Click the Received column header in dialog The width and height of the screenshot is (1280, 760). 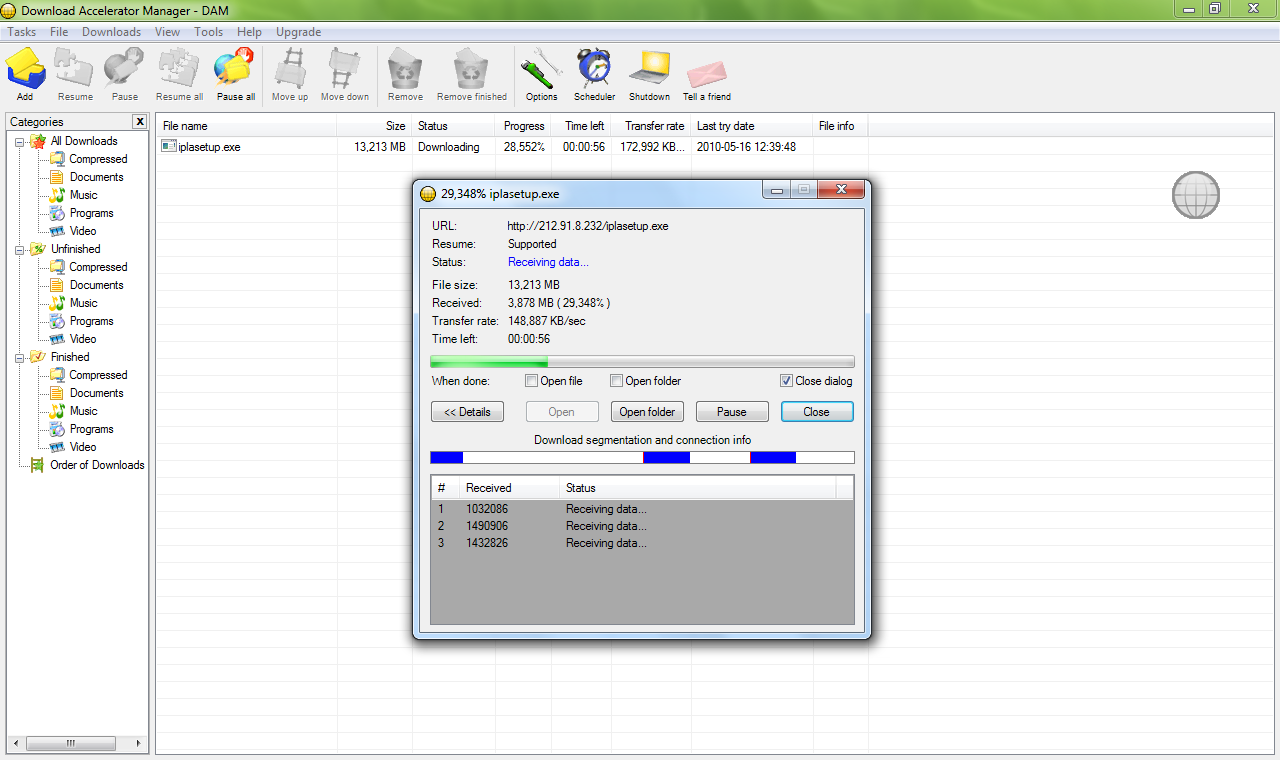[509, 488]
